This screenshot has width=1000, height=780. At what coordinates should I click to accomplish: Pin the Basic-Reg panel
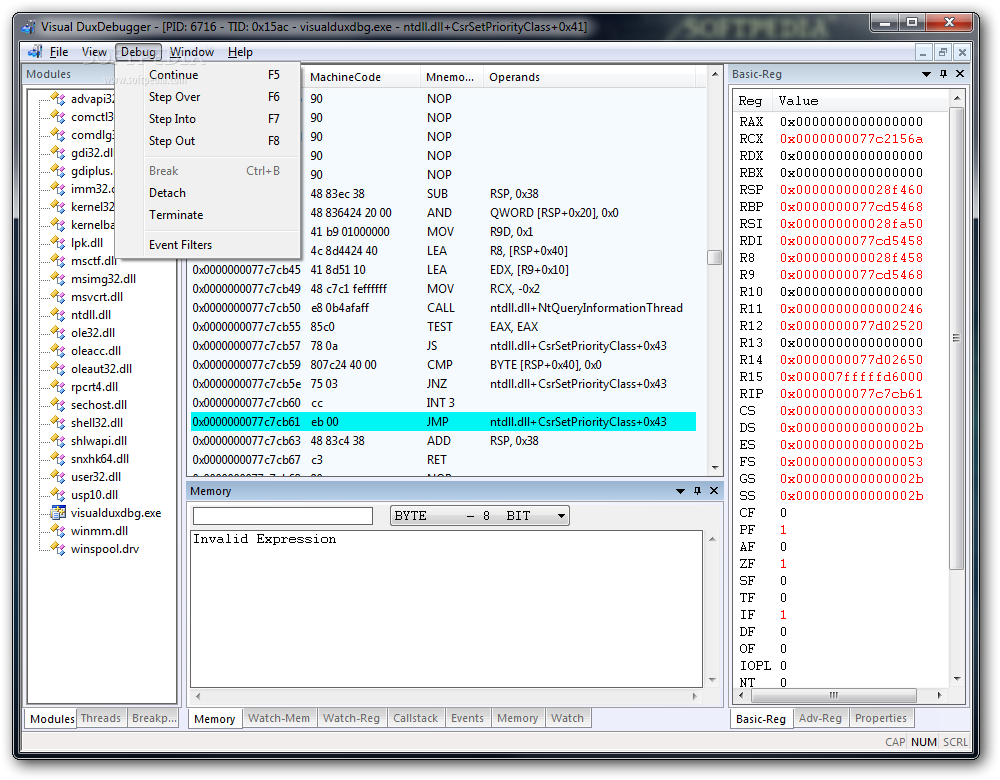(x=943, y=74)
